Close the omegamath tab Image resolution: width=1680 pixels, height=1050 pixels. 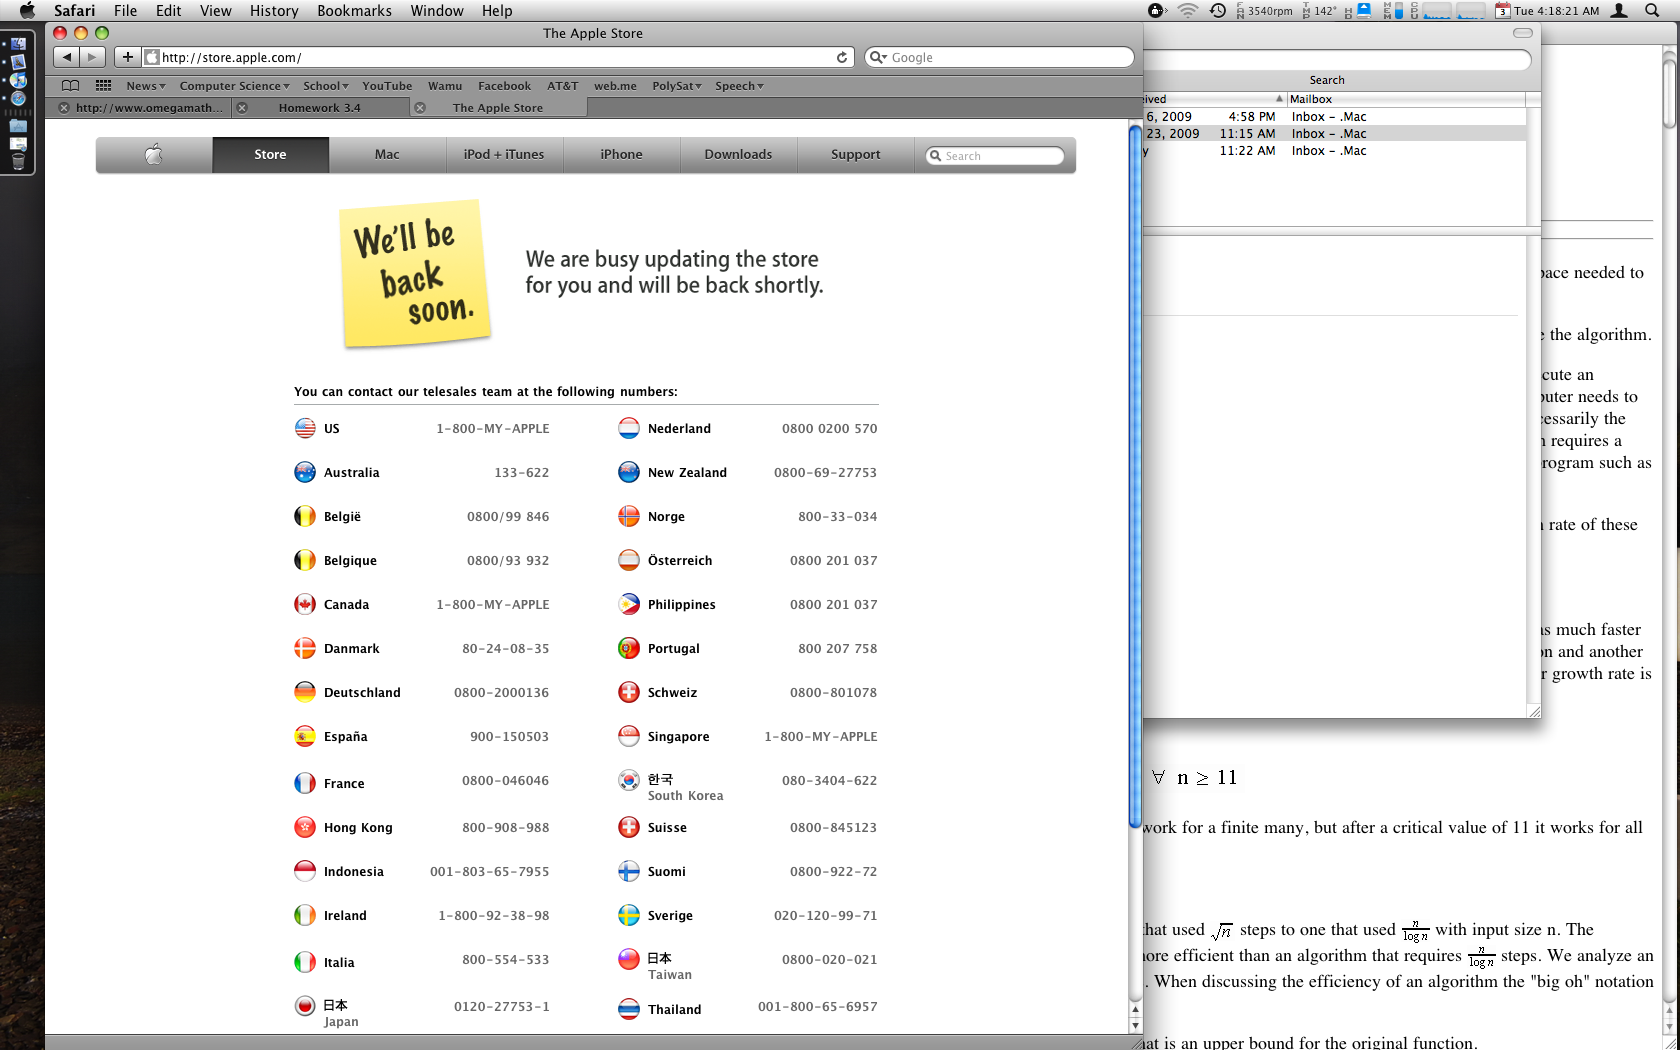pos(64,108)
